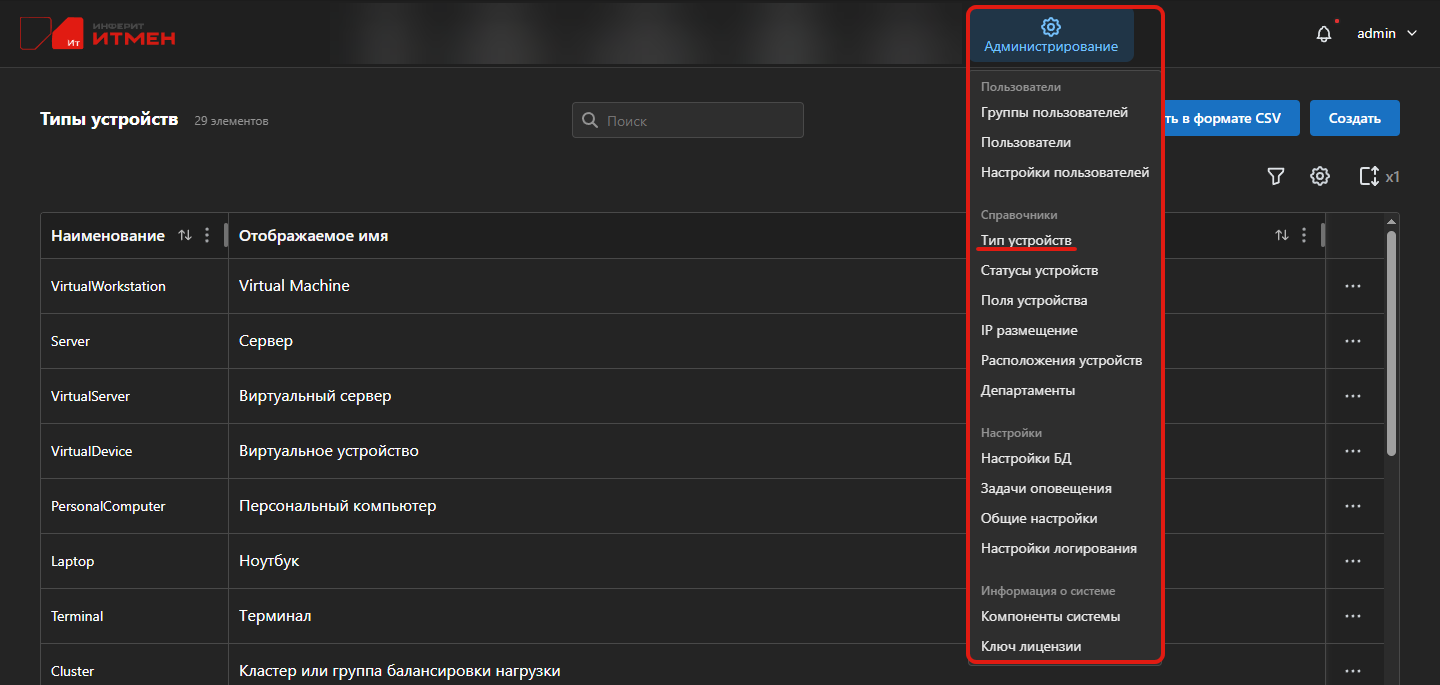Open Настройки логирования menu item
This screenshot has height=685, width=1440.
click(x=1059, y=548)
